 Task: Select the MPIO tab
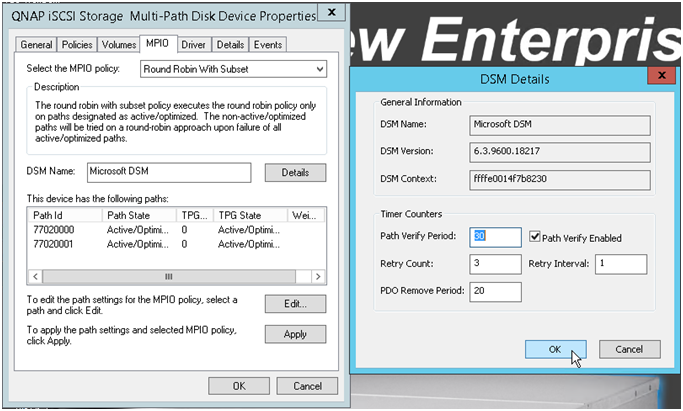coord(158,44)
